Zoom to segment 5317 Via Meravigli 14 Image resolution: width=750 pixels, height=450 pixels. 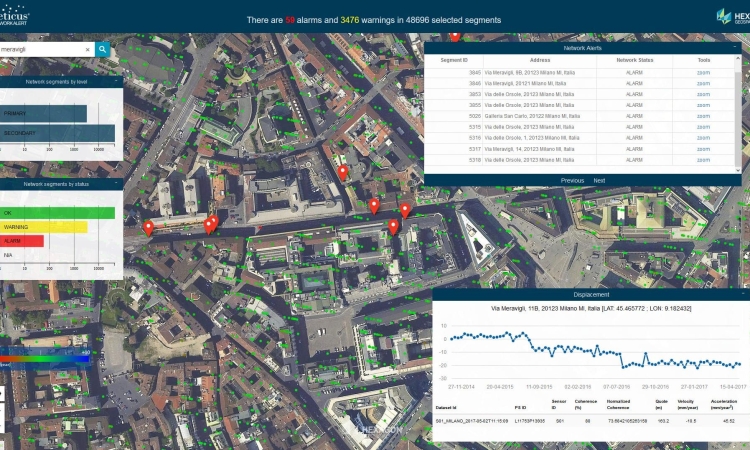click(x=703, y=149)
